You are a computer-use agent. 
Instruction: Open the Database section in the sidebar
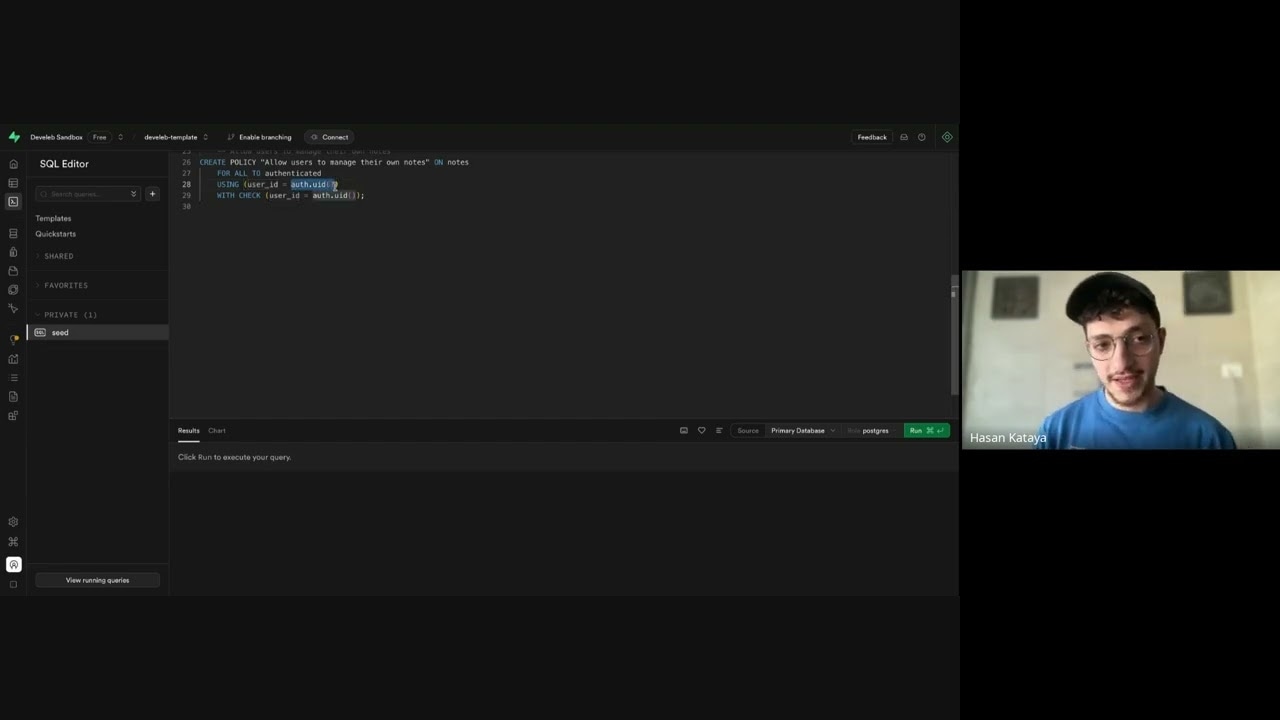pyautogui.click(x=13, y=233)
